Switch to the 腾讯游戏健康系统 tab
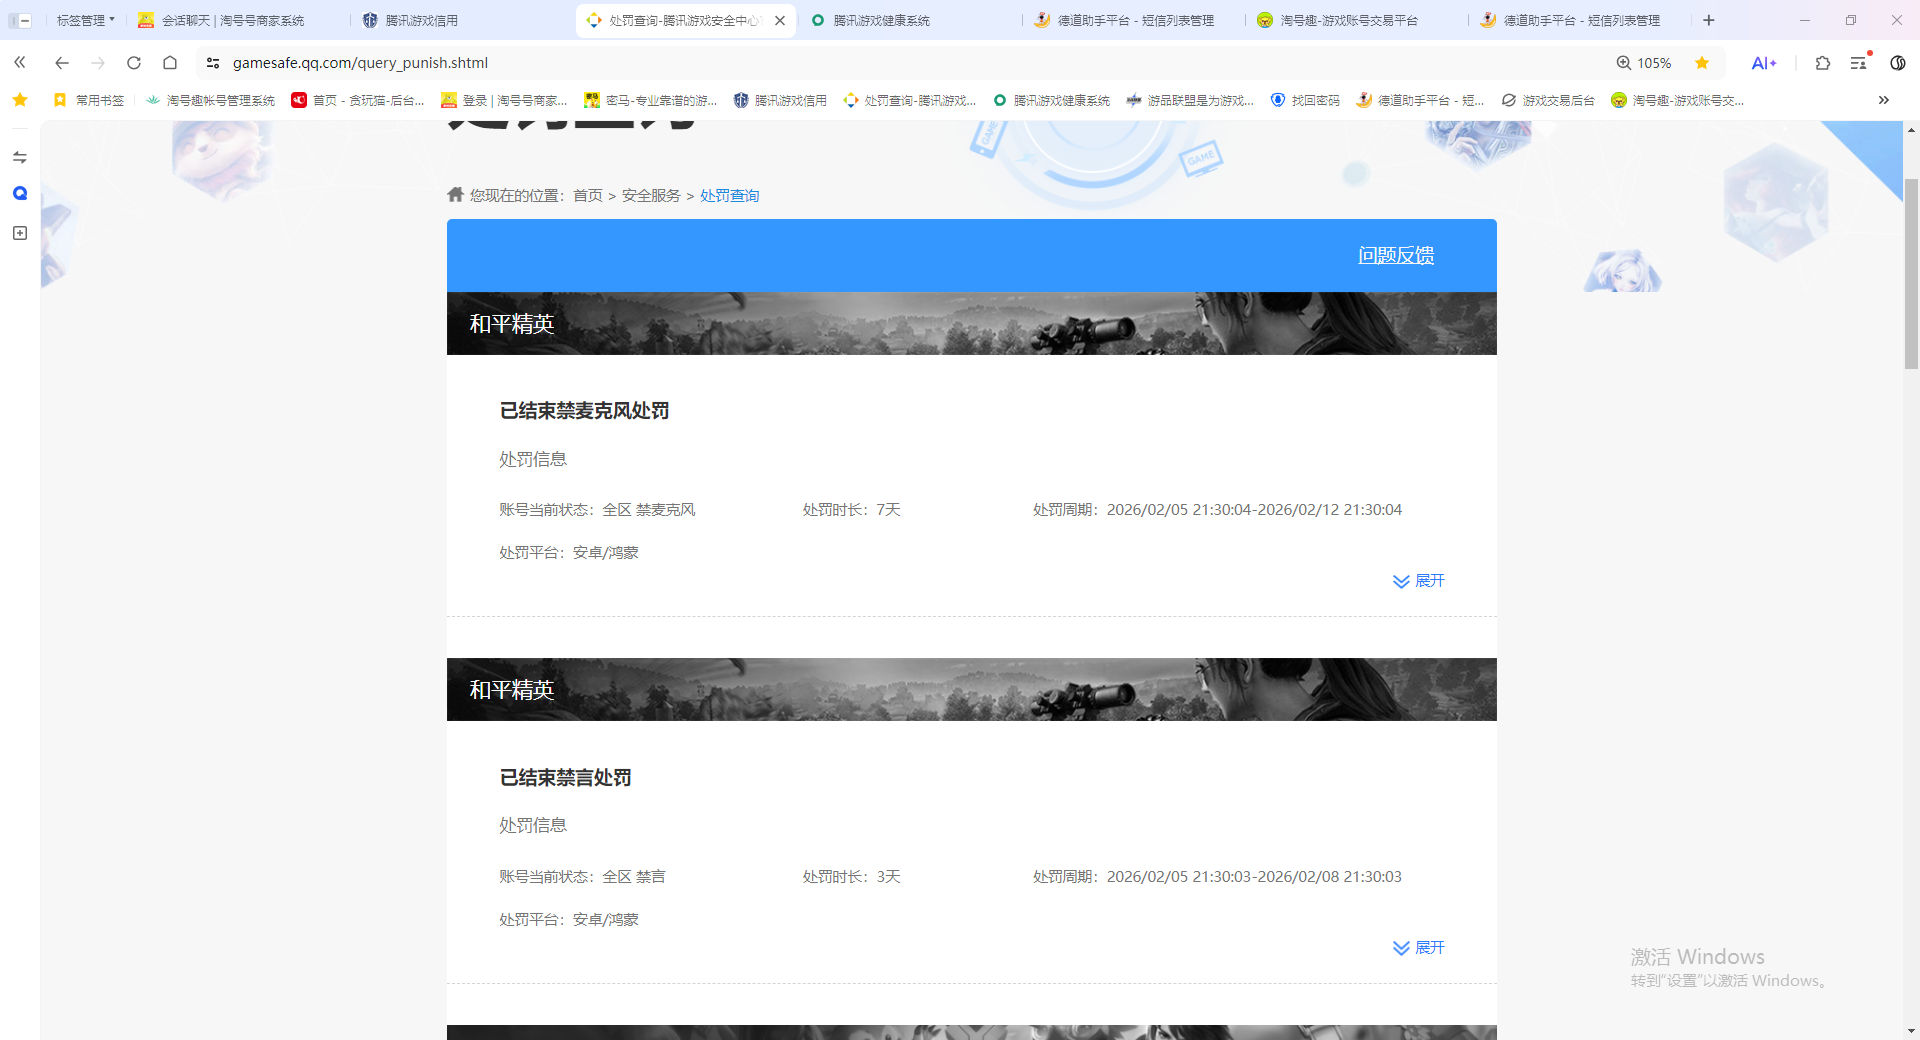Image resolution: width=1920 pixels, height=1040 pixels. [880, 20]
